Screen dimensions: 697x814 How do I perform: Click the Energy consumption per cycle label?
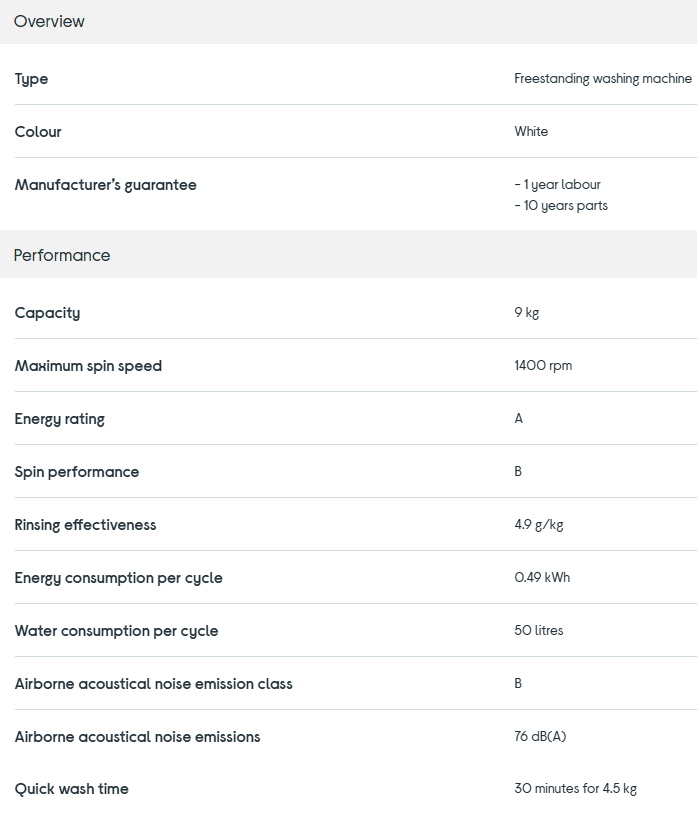click(118, 578)
